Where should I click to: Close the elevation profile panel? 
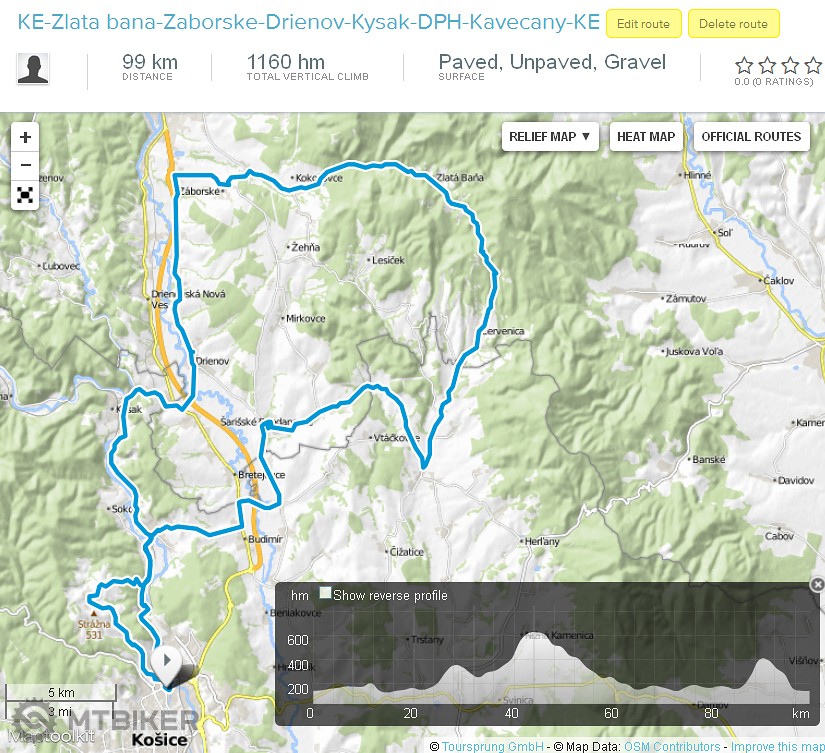817,584
